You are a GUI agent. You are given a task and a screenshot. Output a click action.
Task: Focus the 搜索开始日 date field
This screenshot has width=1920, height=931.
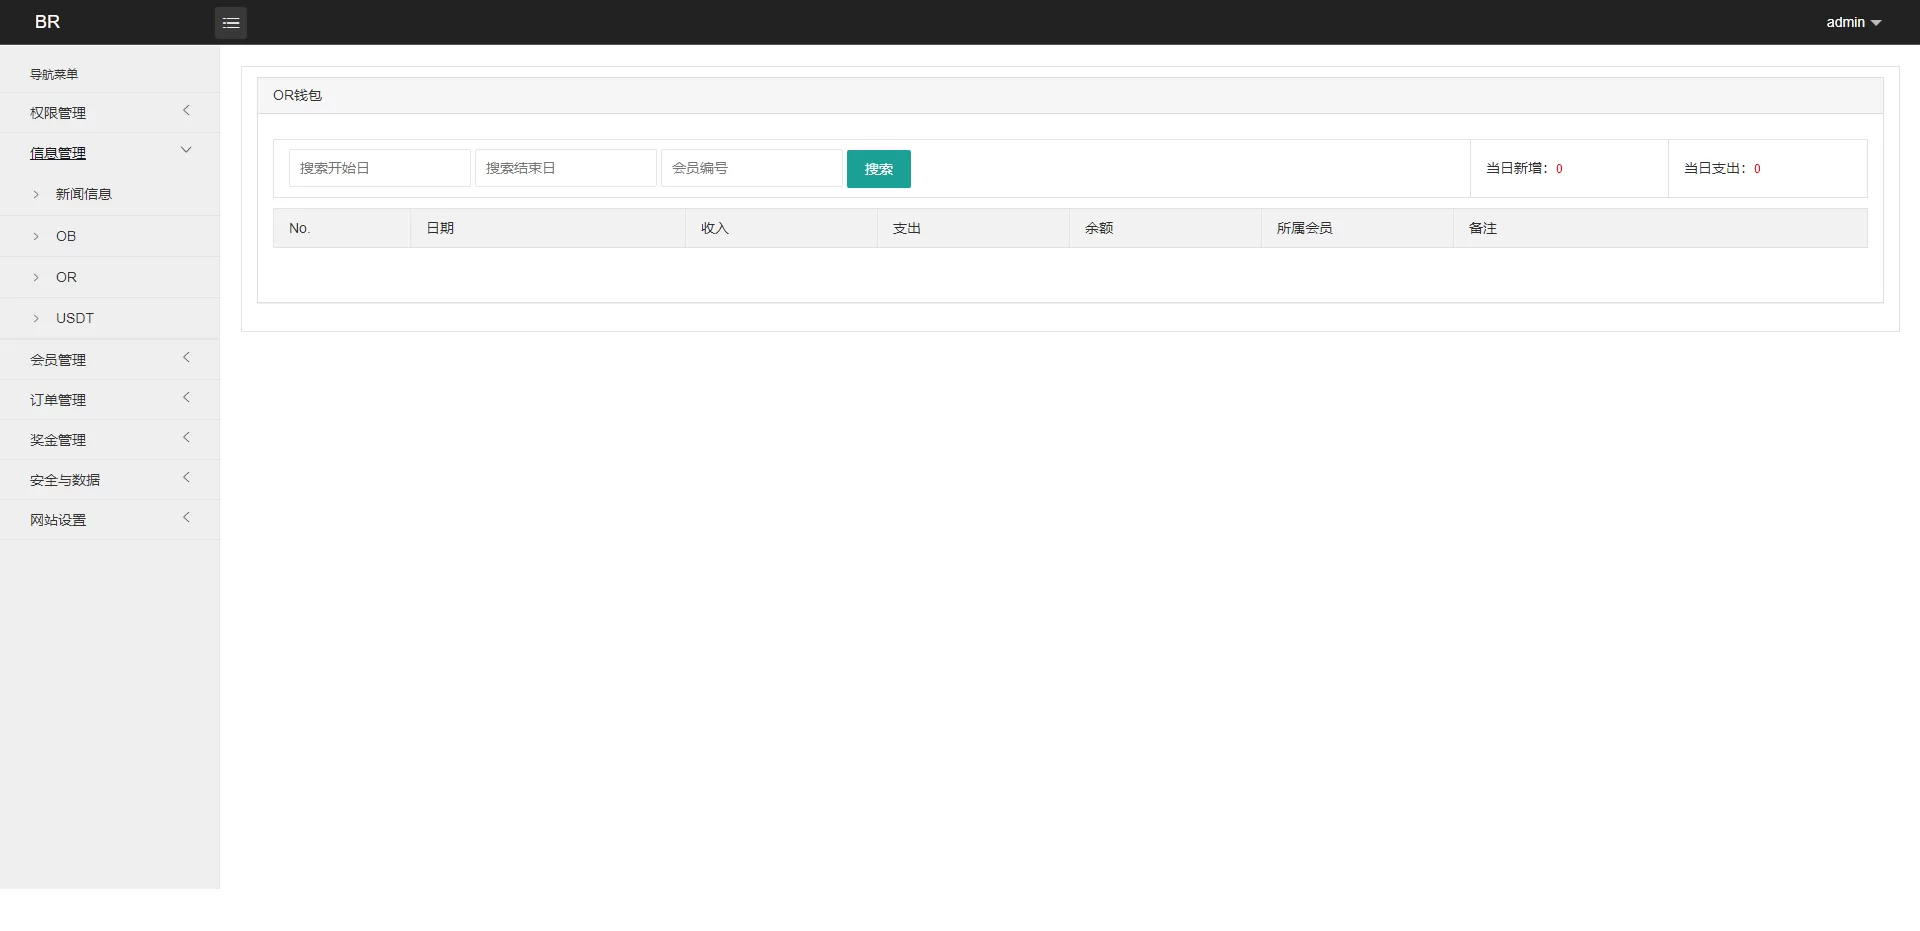[379, 168]
